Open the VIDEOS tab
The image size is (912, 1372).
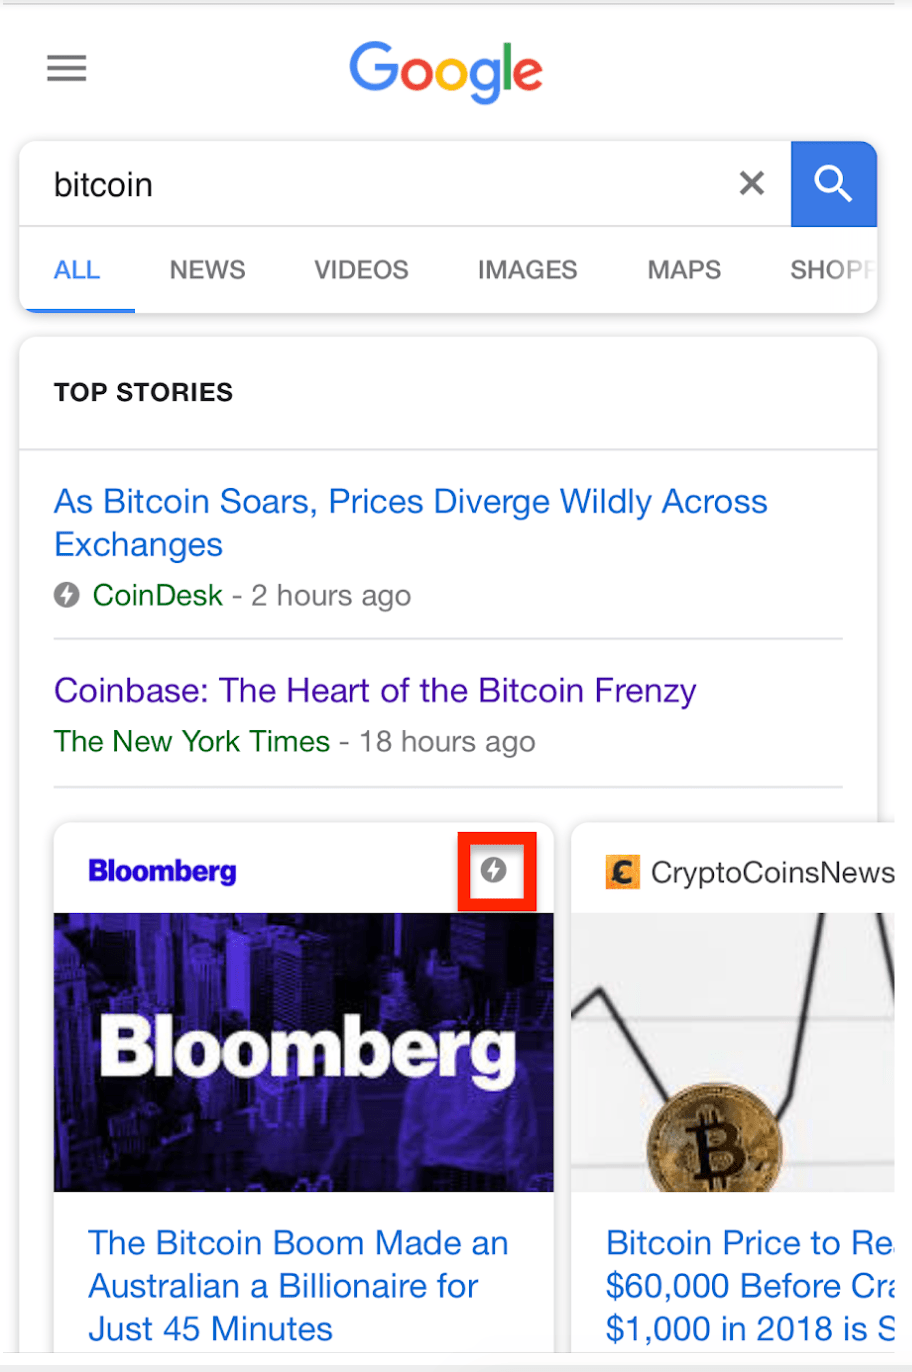pos(361,270)
